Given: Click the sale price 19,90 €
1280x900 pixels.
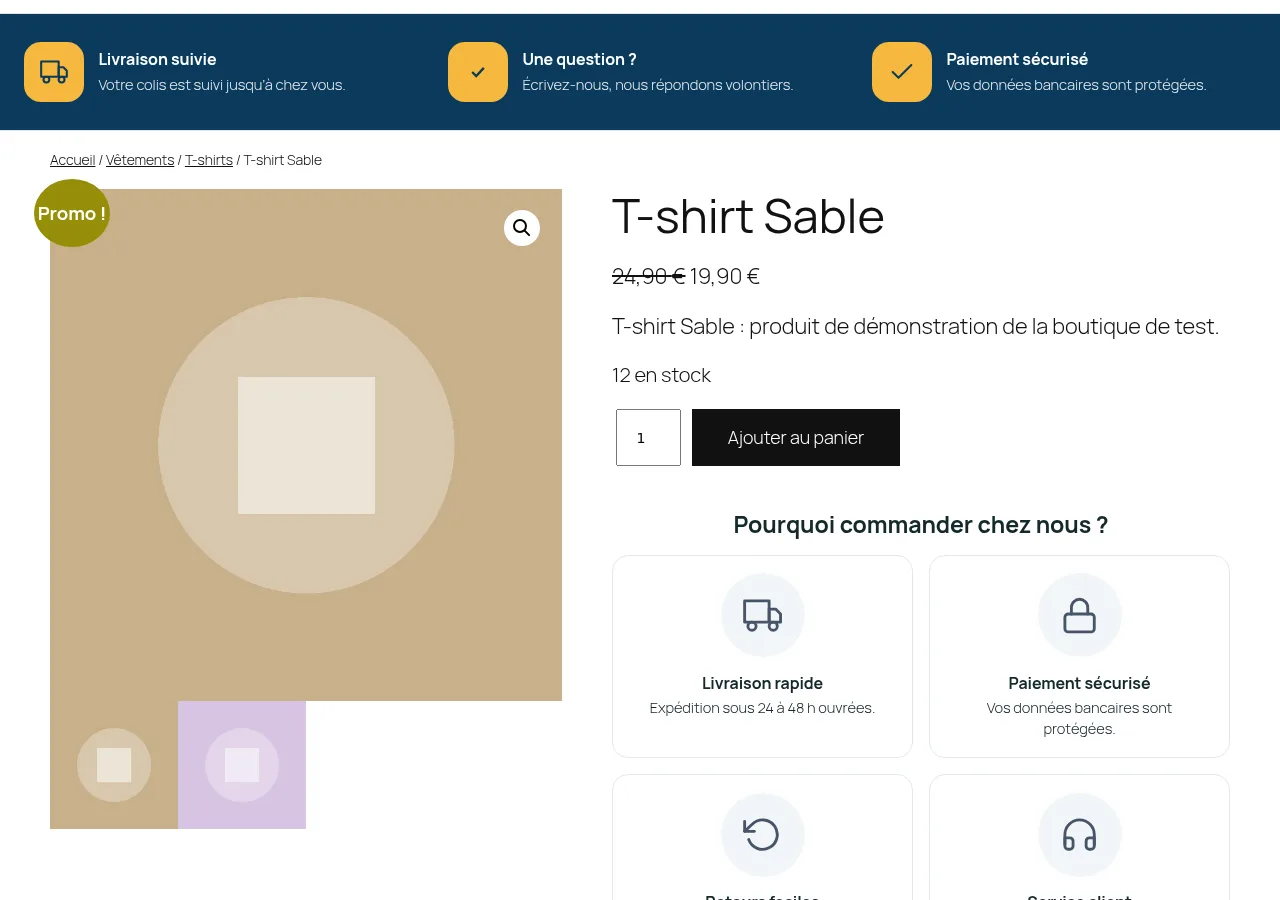Looking at the screenshot, I should 725,276.
